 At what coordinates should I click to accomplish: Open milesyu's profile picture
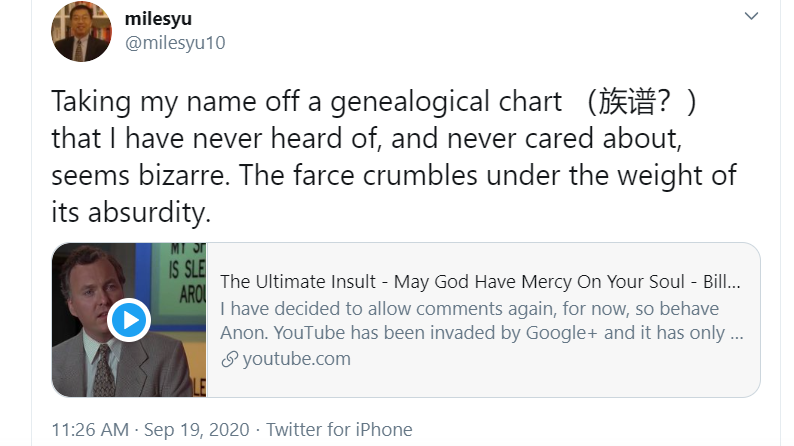[81, 31]
